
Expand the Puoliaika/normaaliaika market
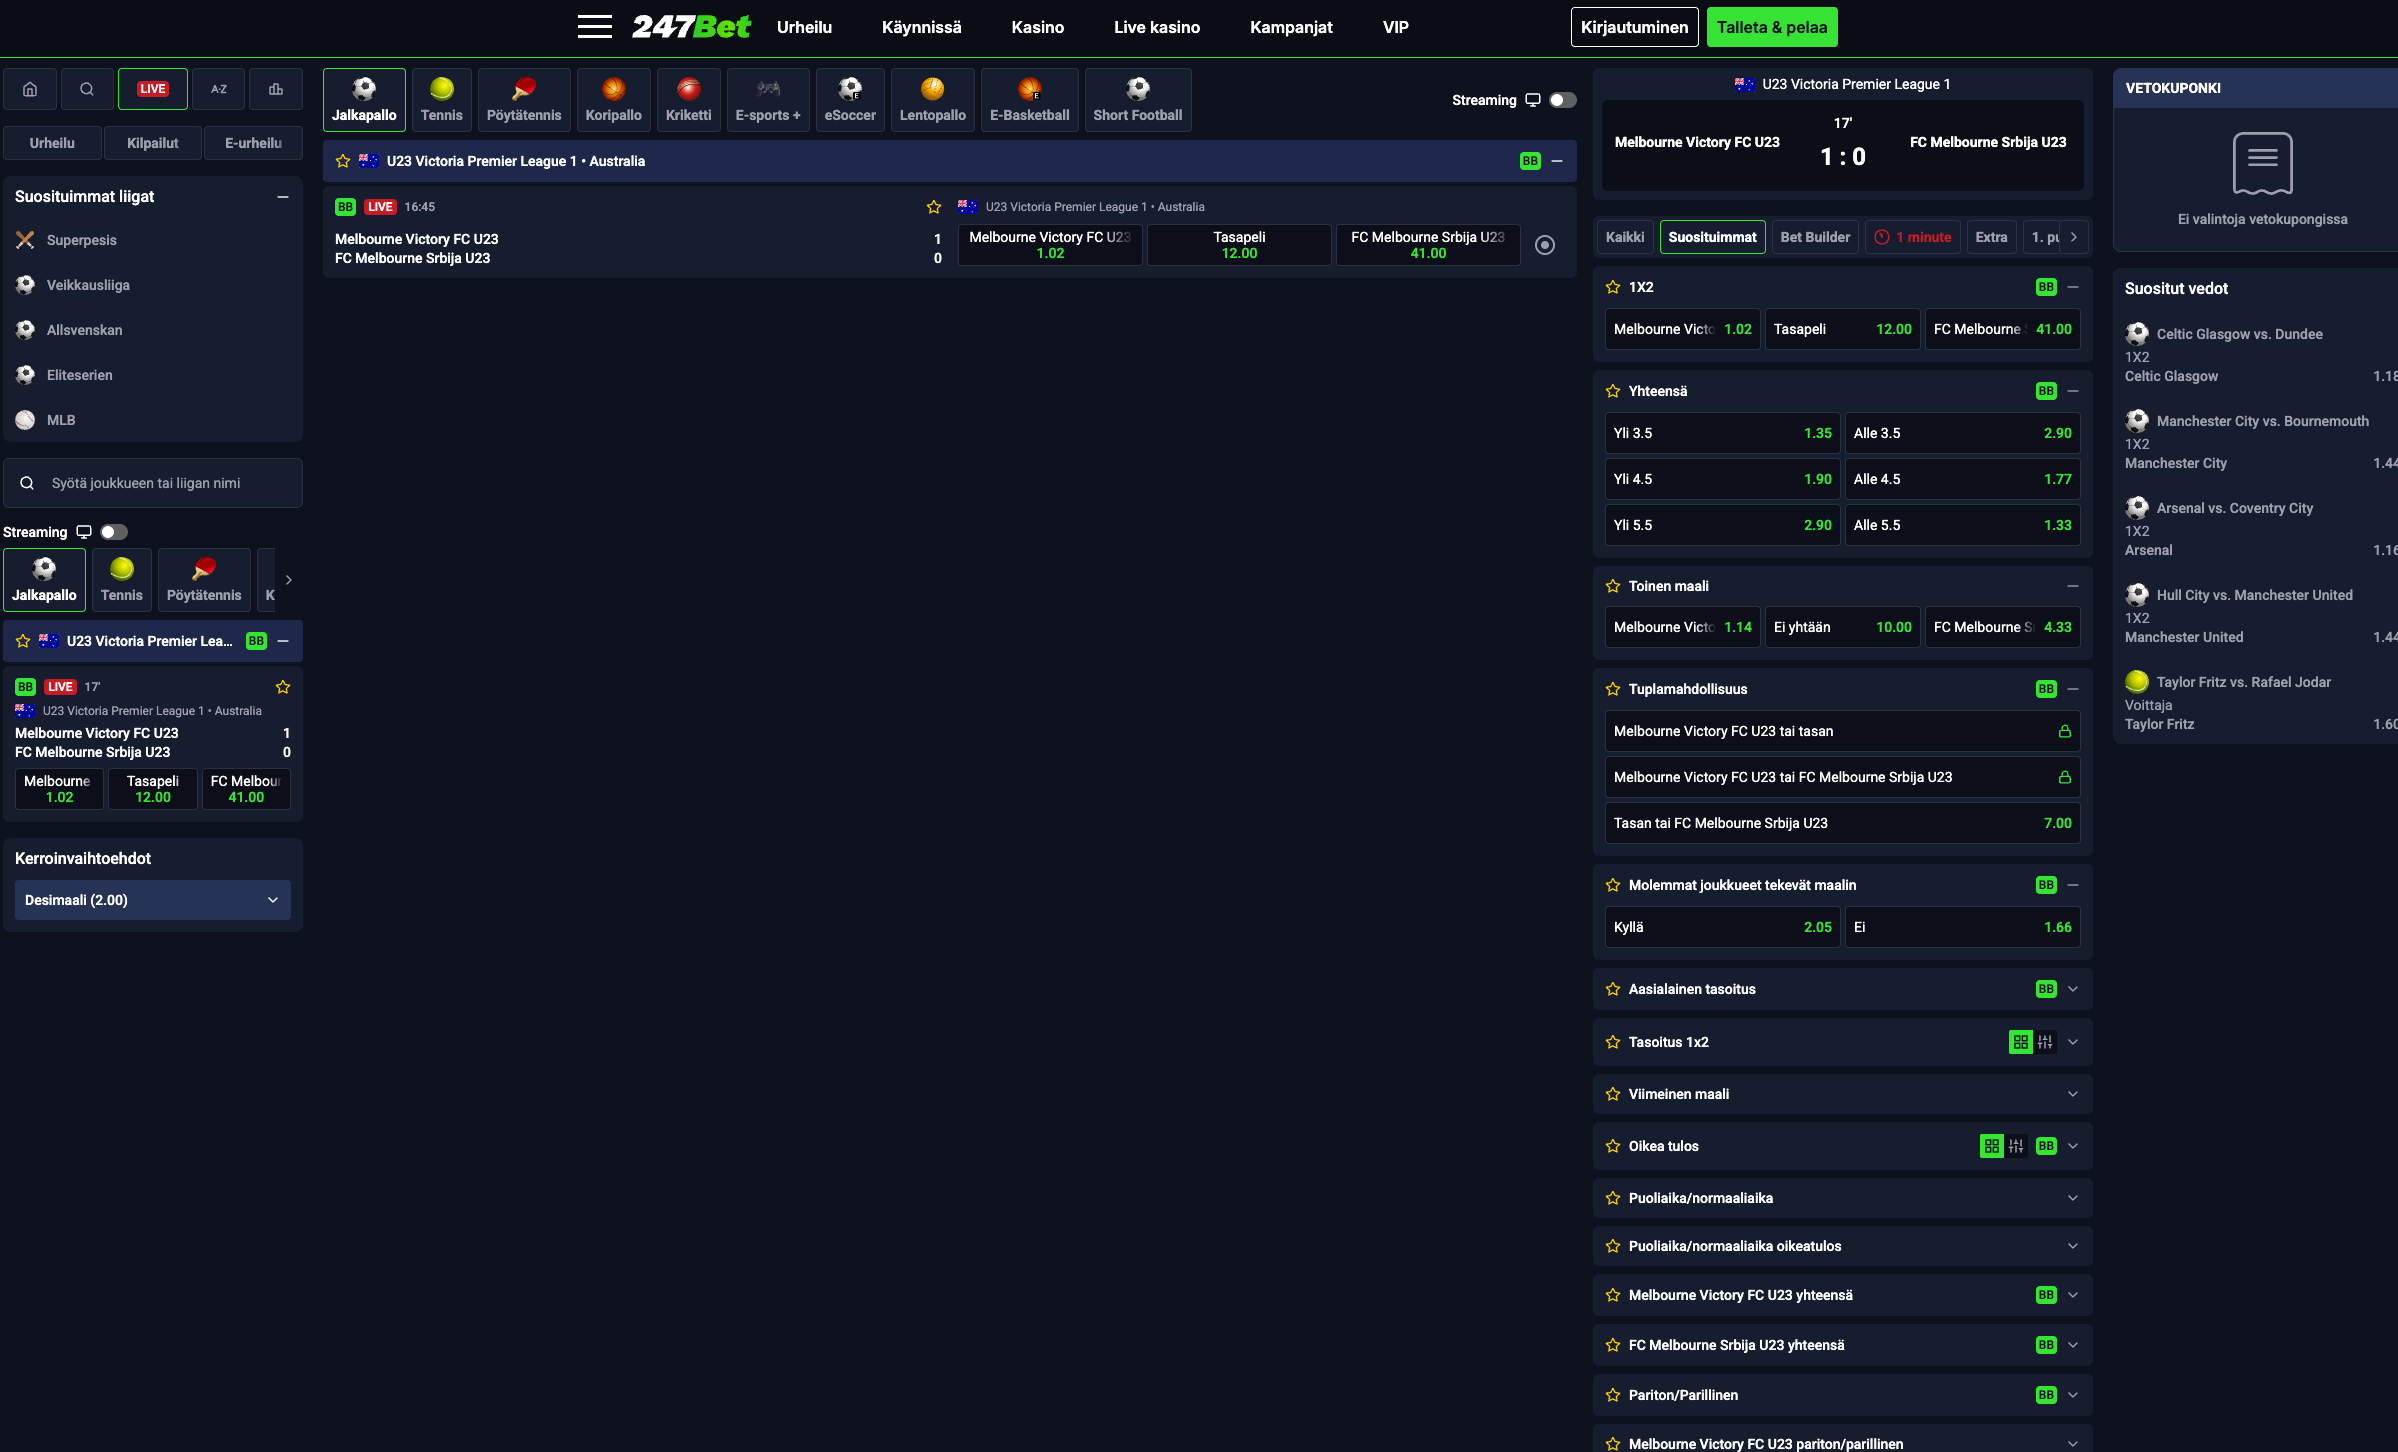point(2073,1198)
